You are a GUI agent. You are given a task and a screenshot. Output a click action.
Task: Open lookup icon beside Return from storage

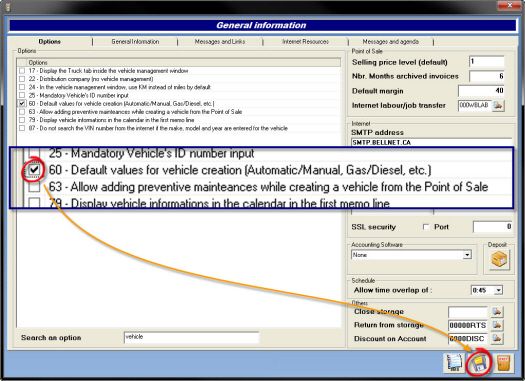(x=498, y=325)
